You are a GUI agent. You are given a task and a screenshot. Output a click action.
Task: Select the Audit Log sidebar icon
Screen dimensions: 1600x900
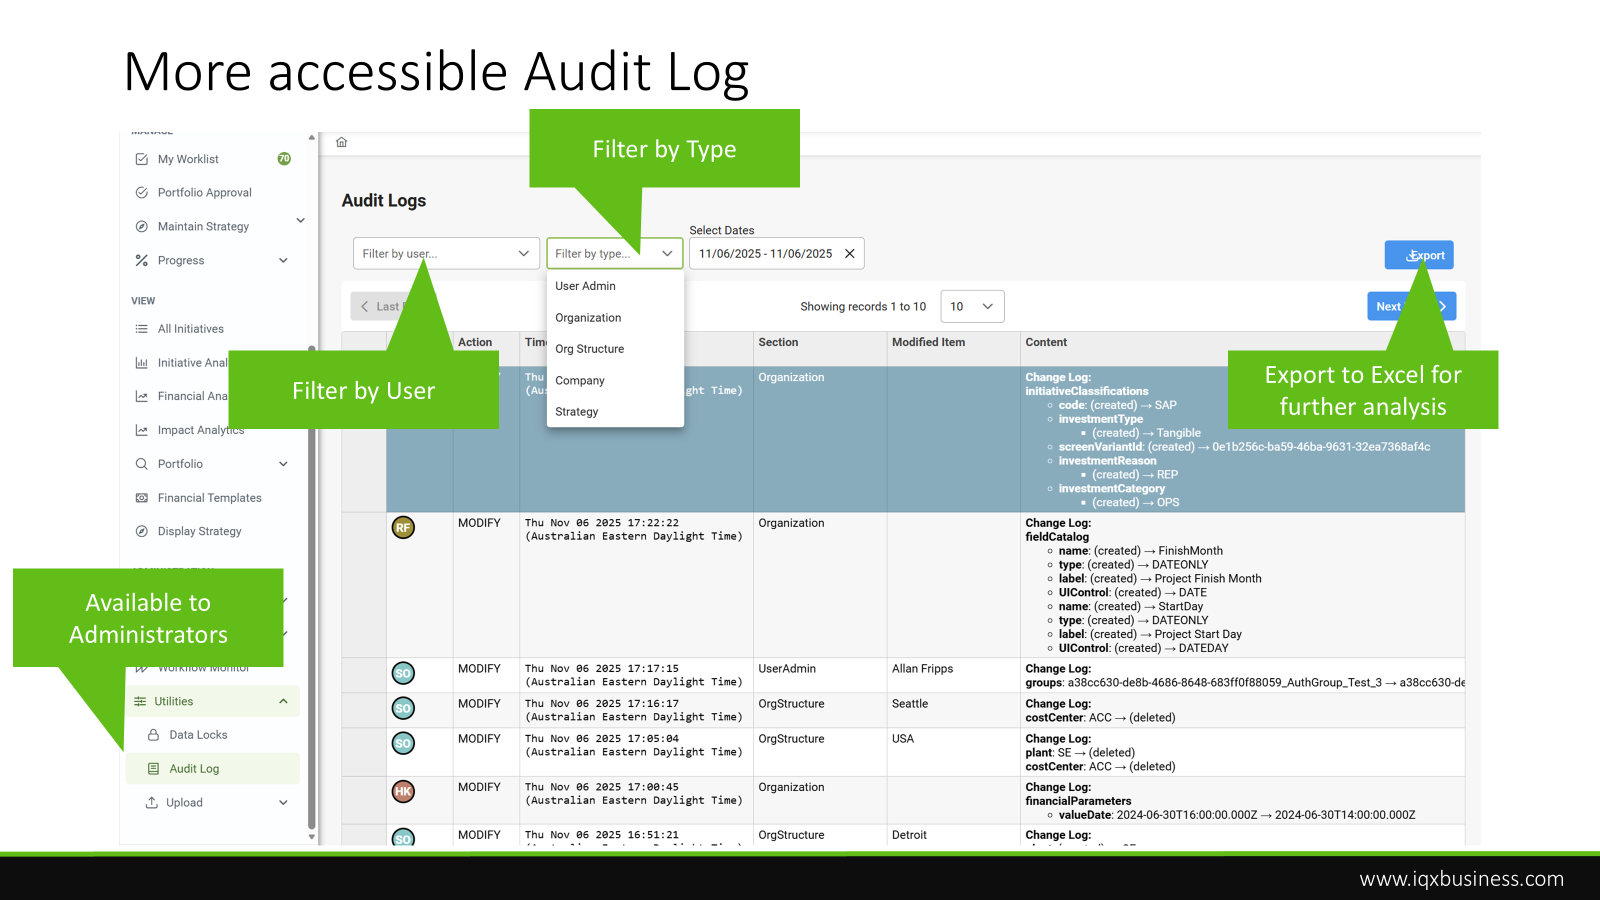pos(154,769)
